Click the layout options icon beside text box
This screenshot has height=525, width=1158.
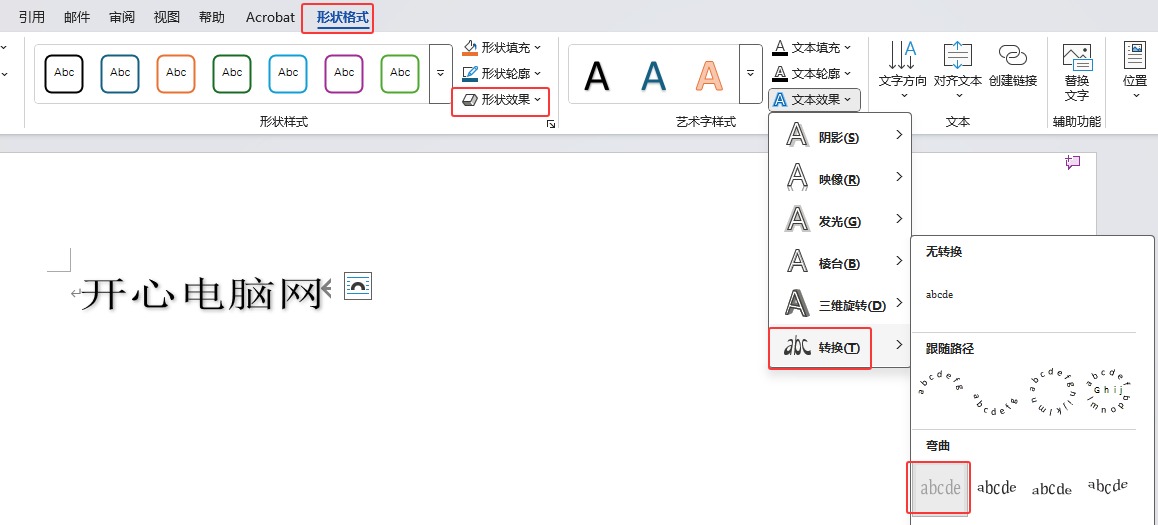(358, 286)
